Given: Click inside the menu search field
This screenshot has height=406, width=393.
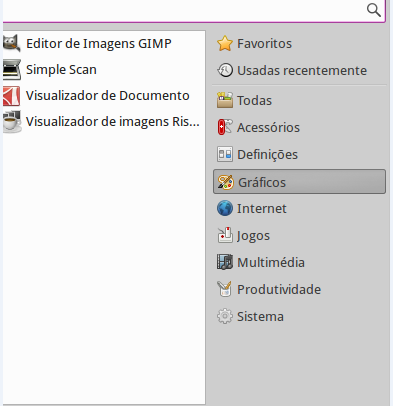Looking at the screenshot, I should (183, 10).
